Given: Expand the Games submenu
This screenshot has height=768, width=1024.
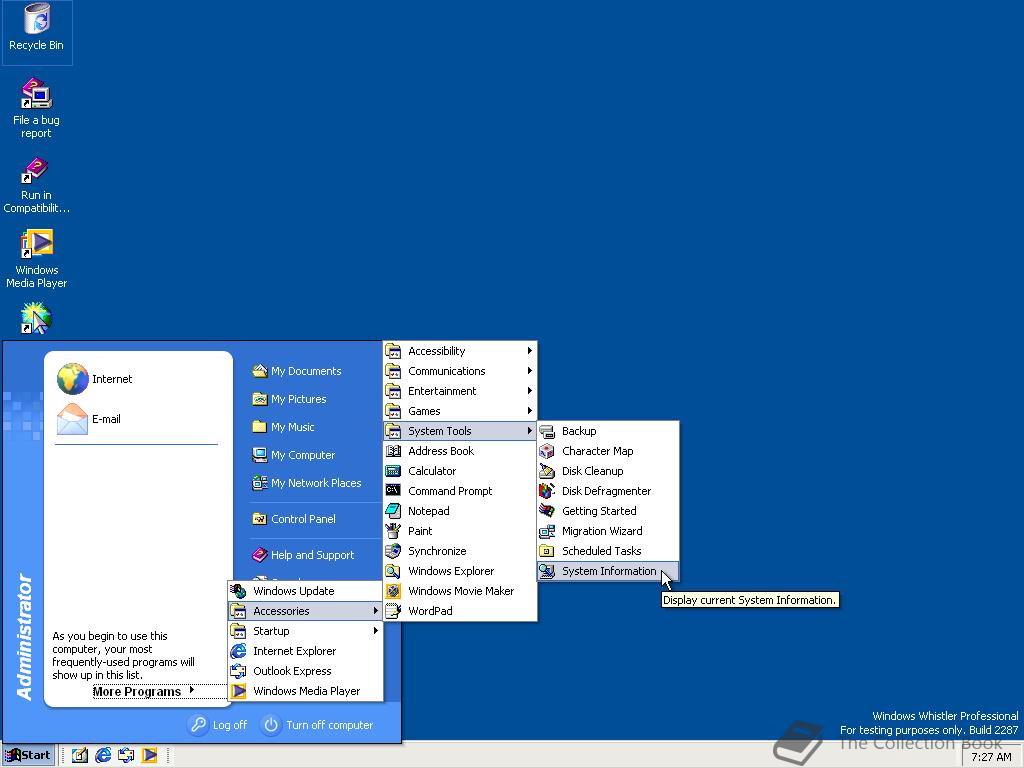Looking at the screenshot, I should click(460, 411).
